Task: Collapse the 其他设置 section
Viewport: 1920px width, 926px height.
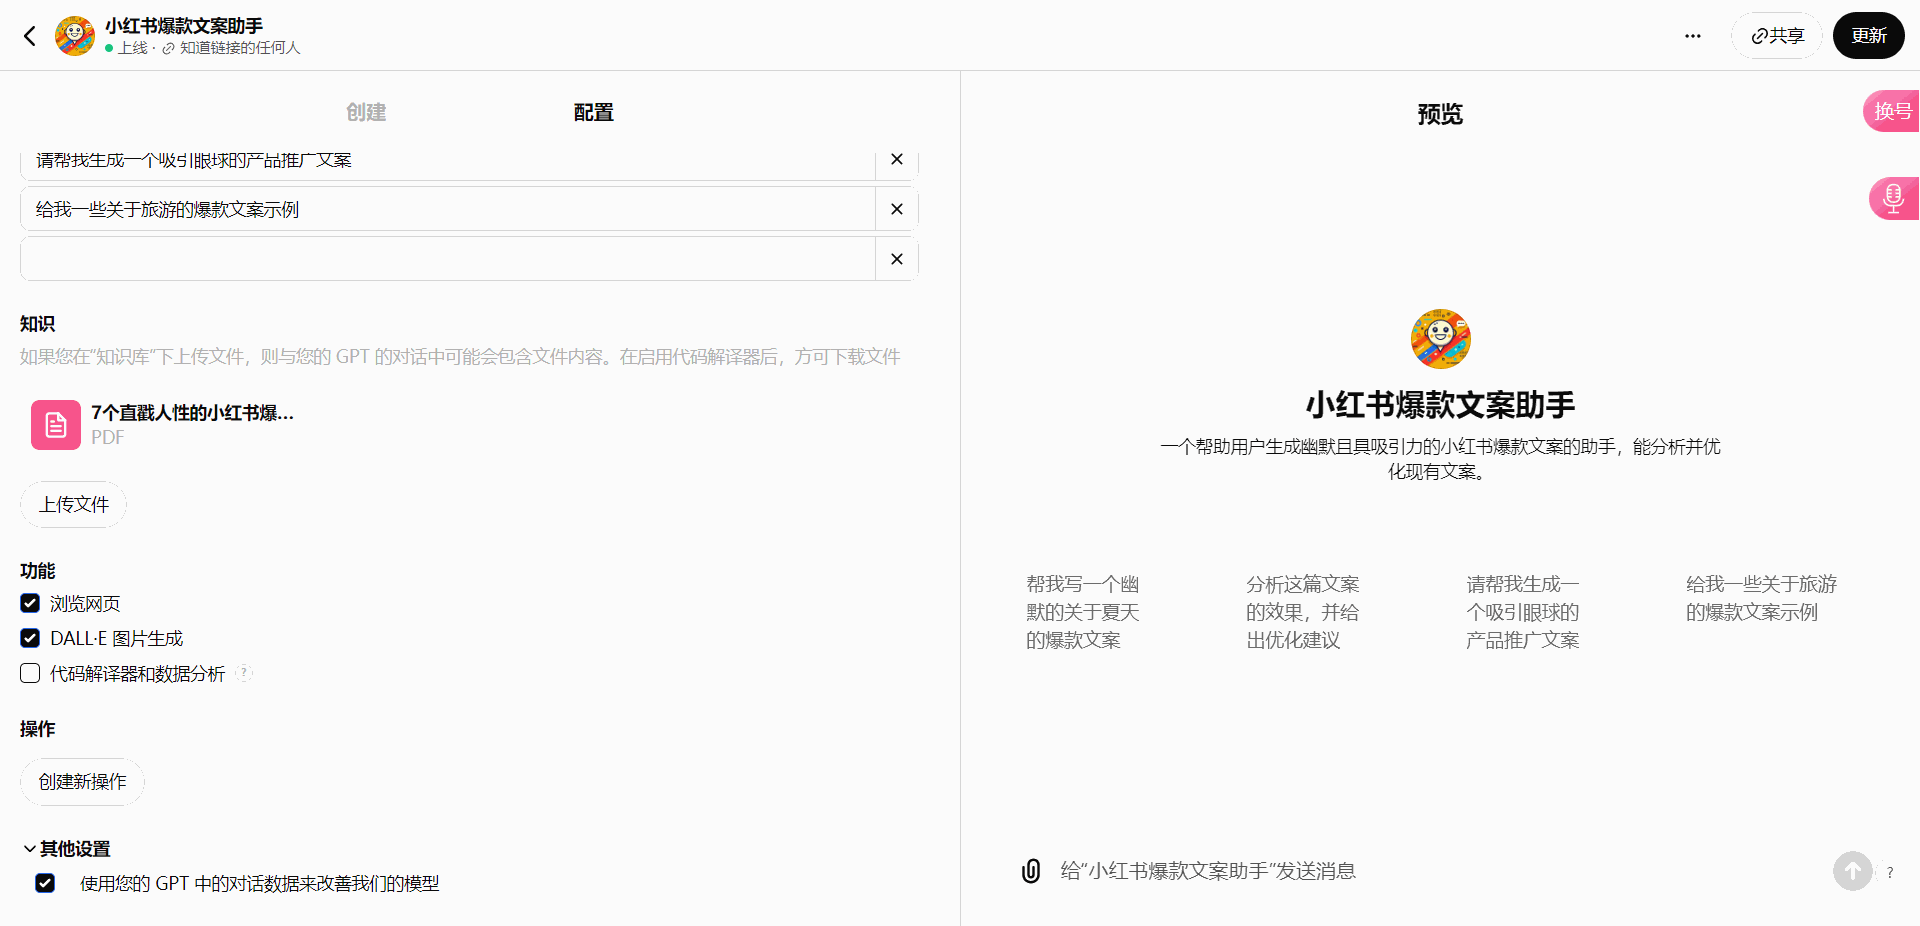Action: (66, 849)
